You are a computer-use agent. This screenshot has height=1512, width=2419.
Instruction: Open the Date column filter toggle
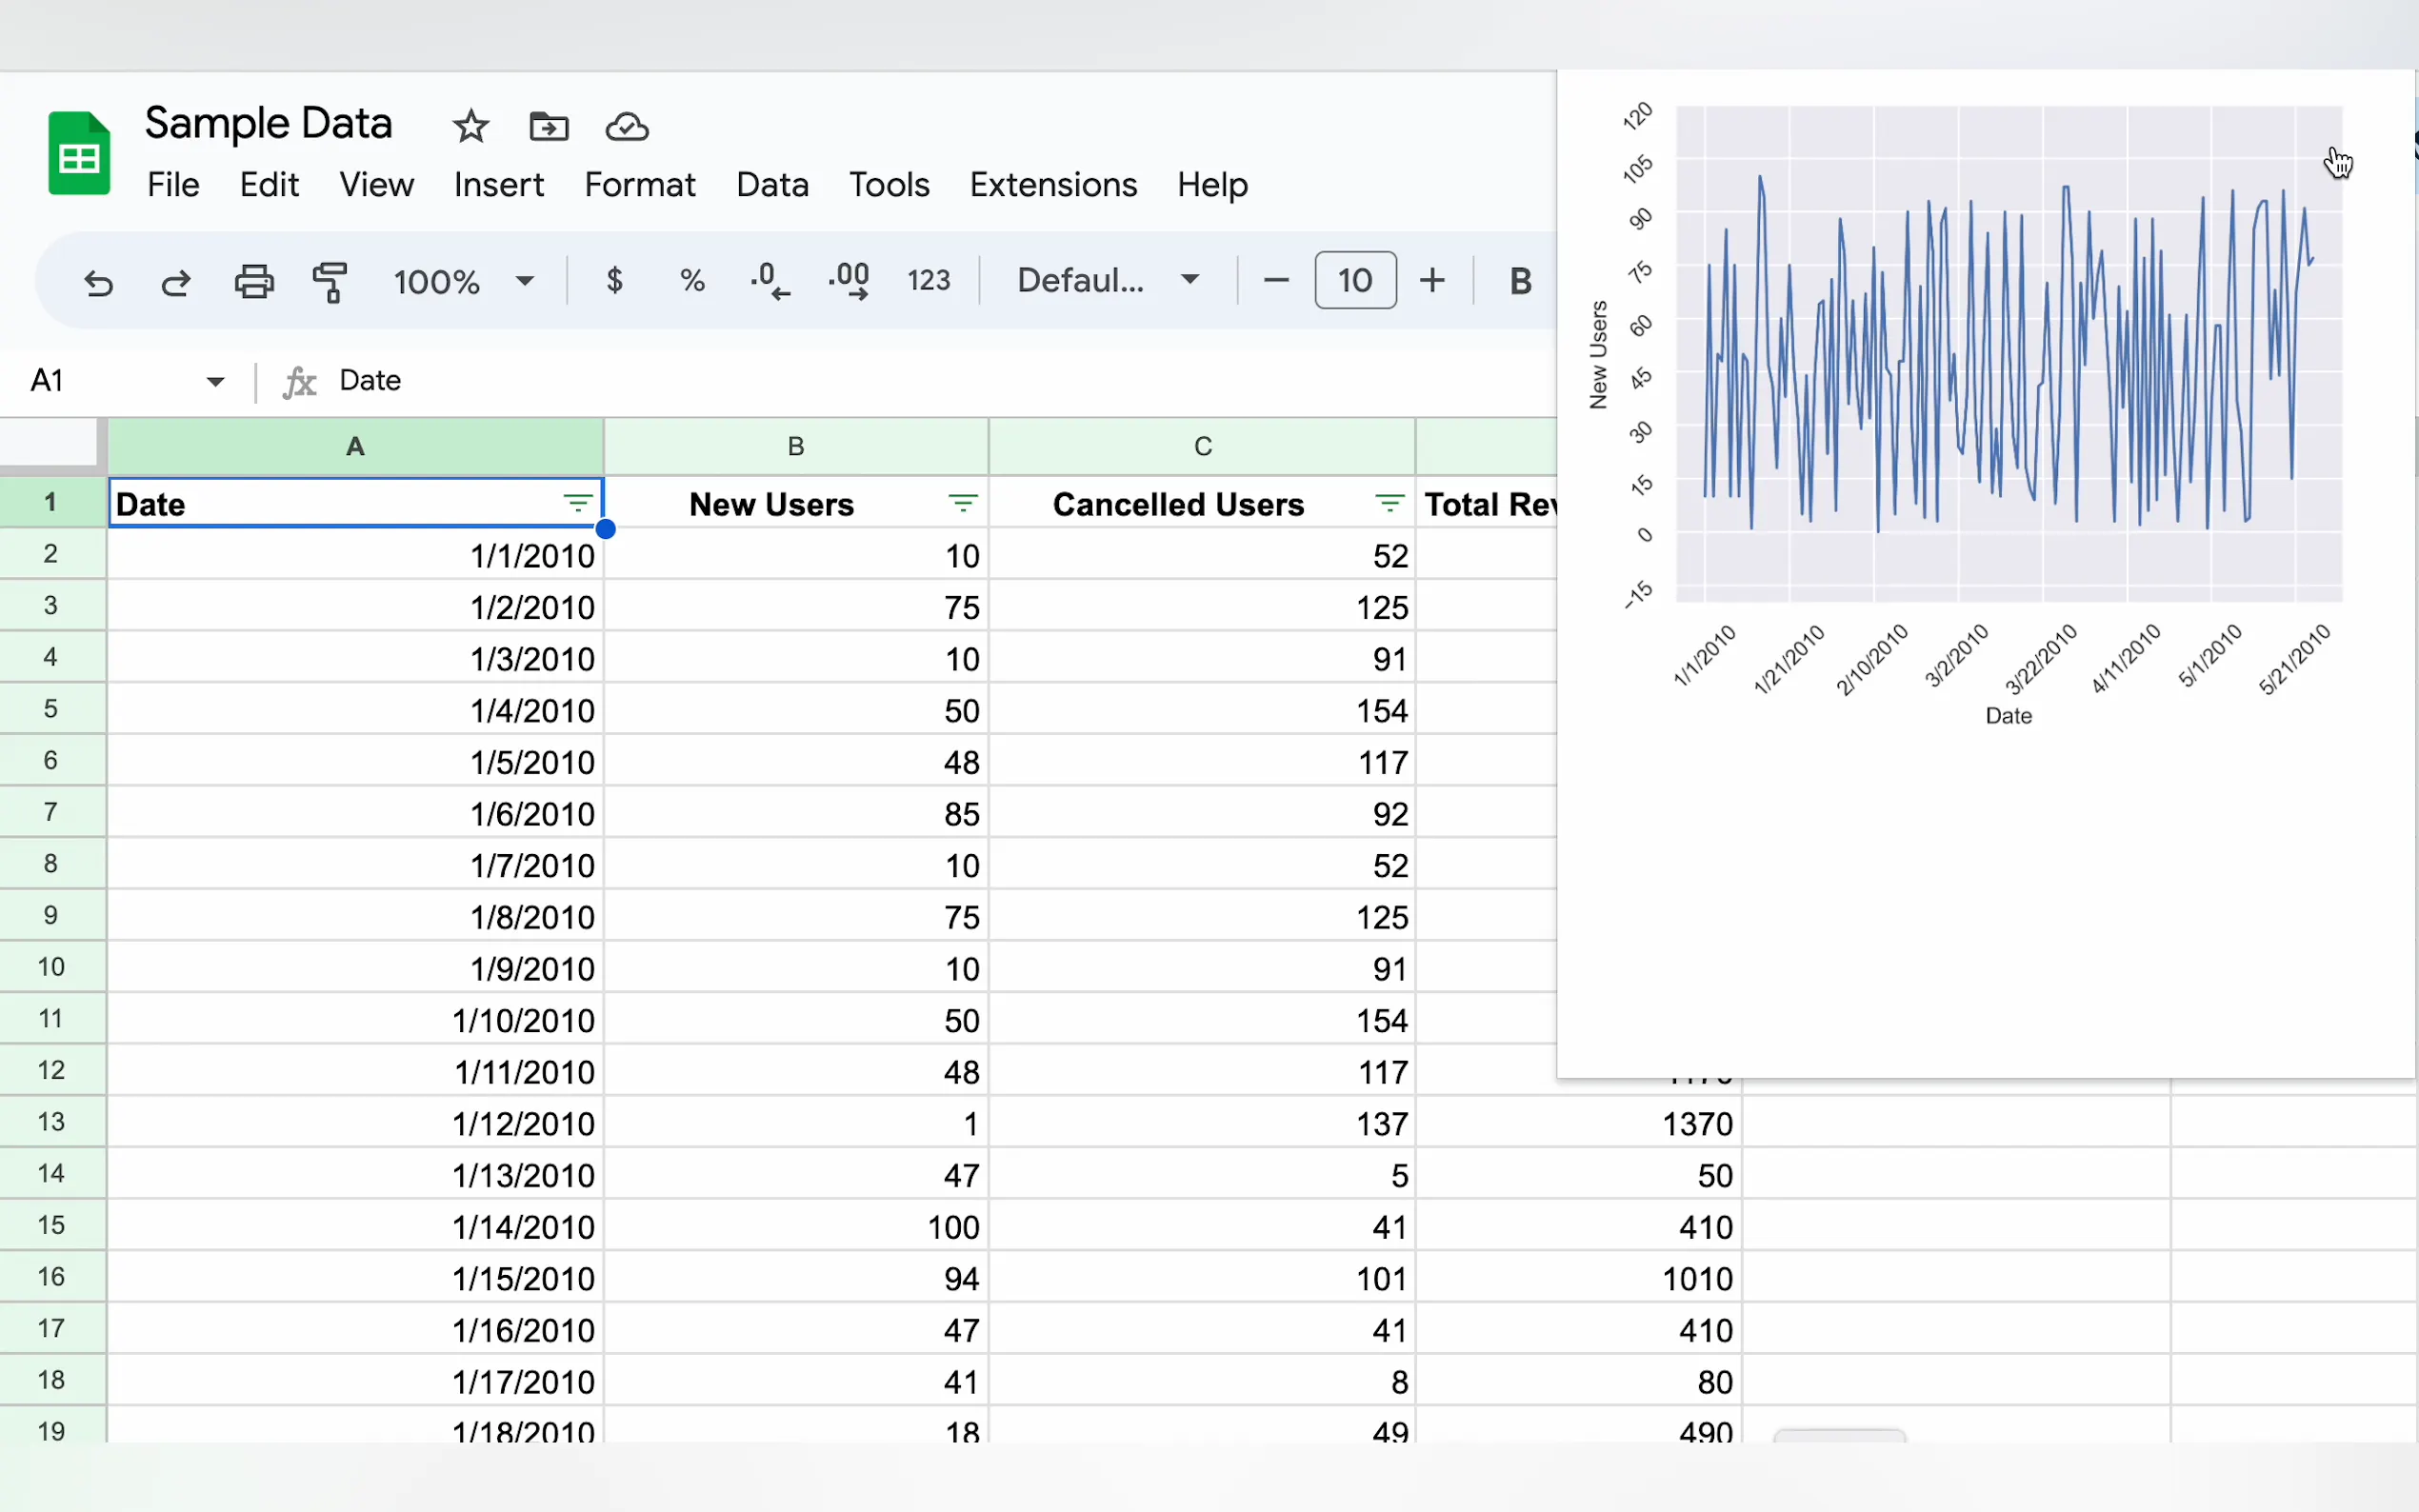tap(577, 503)
